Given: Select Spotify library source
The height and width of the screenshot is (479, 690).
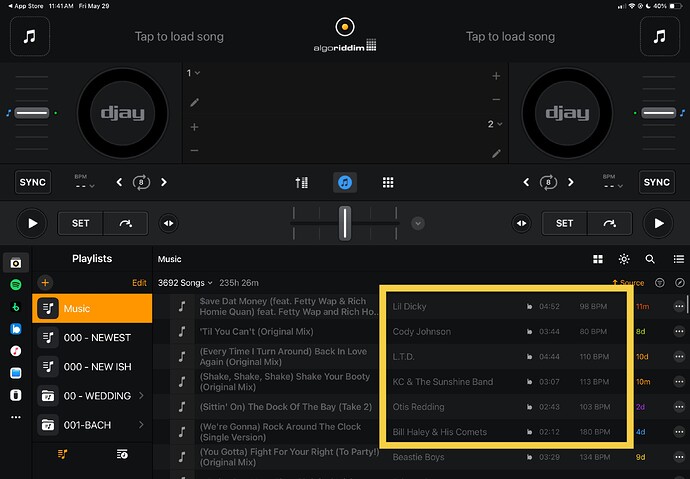Looking at the screenshot, I should tap(16, 285).
